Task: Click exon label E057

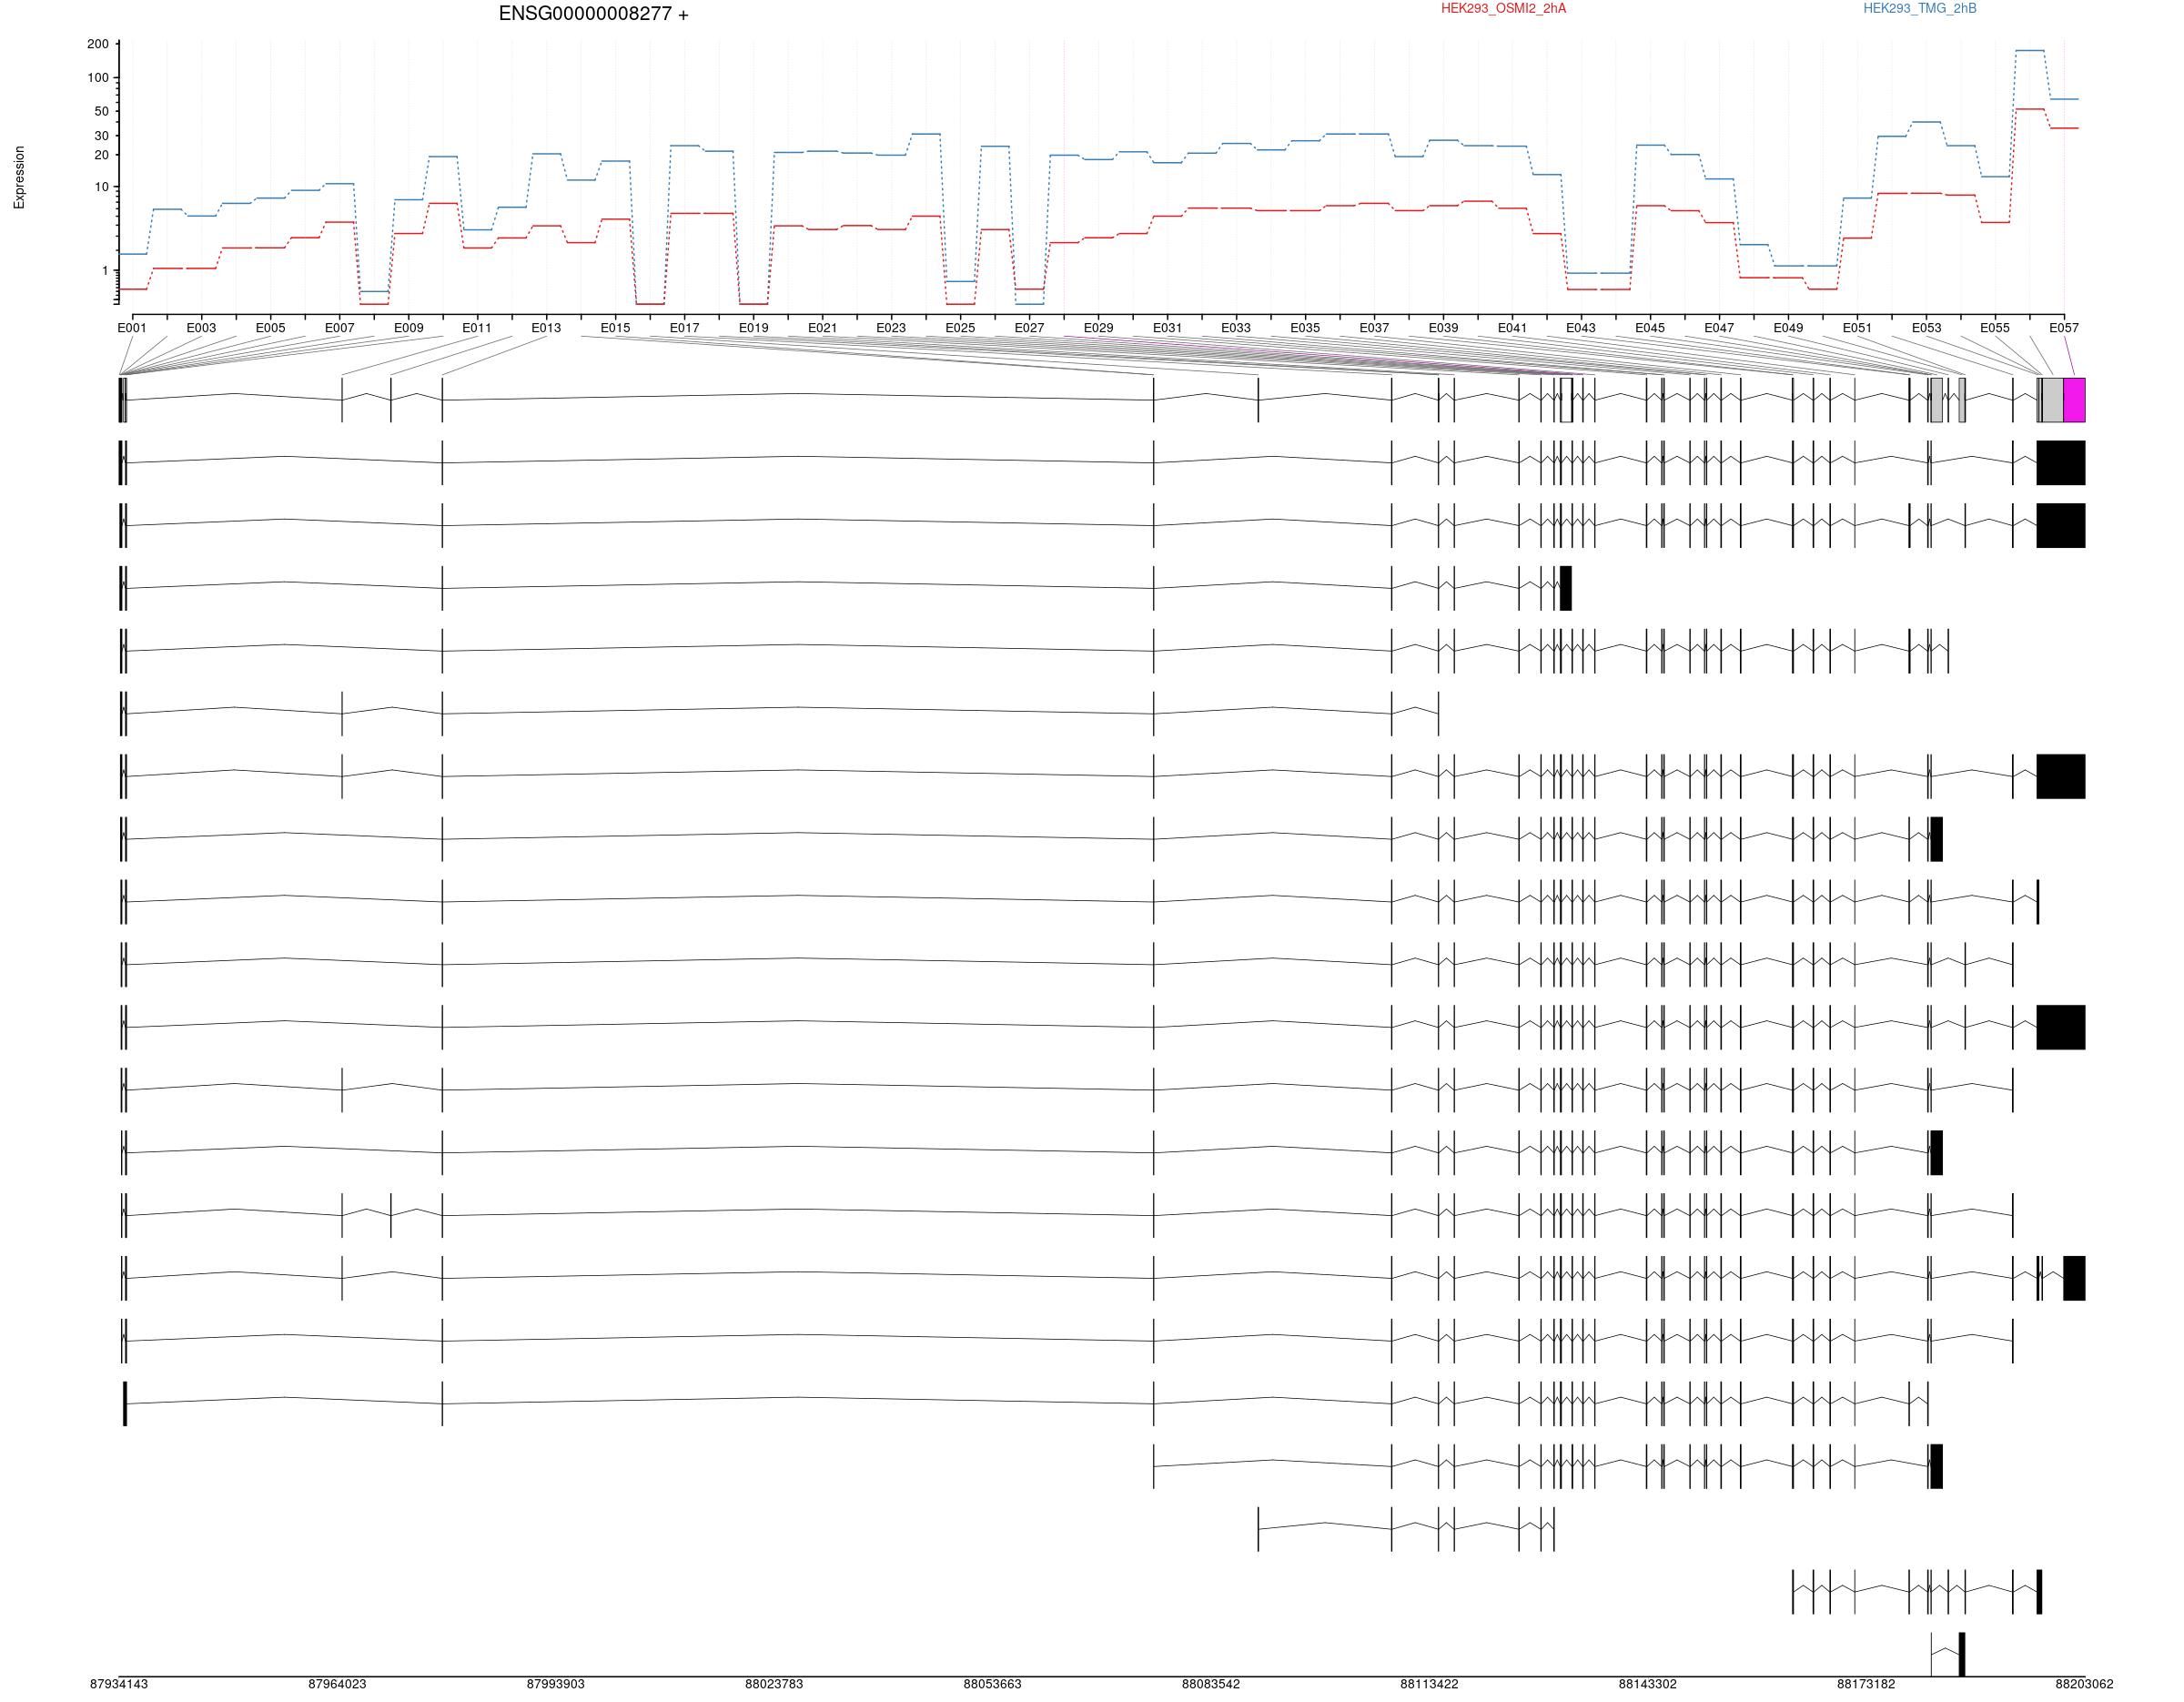Action: pyautogui.click(x=2064, y=328)
